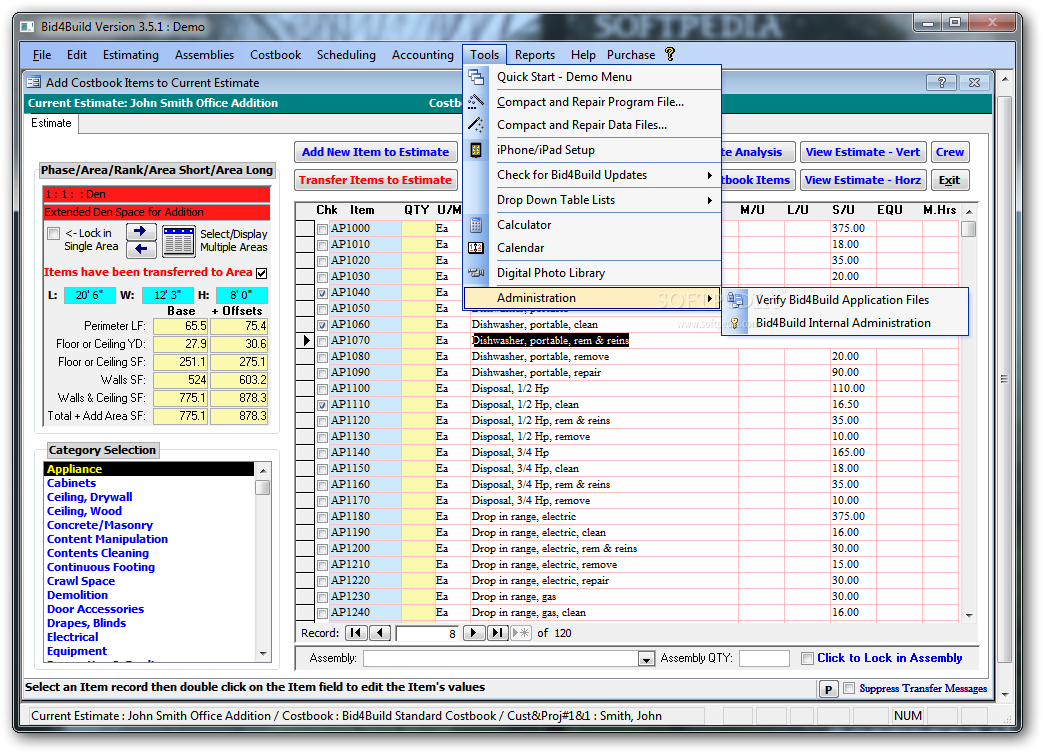Click the new record navigation button
This screenshot has height=753, width=1043.
pyautogui.click(x=521, y=633)
